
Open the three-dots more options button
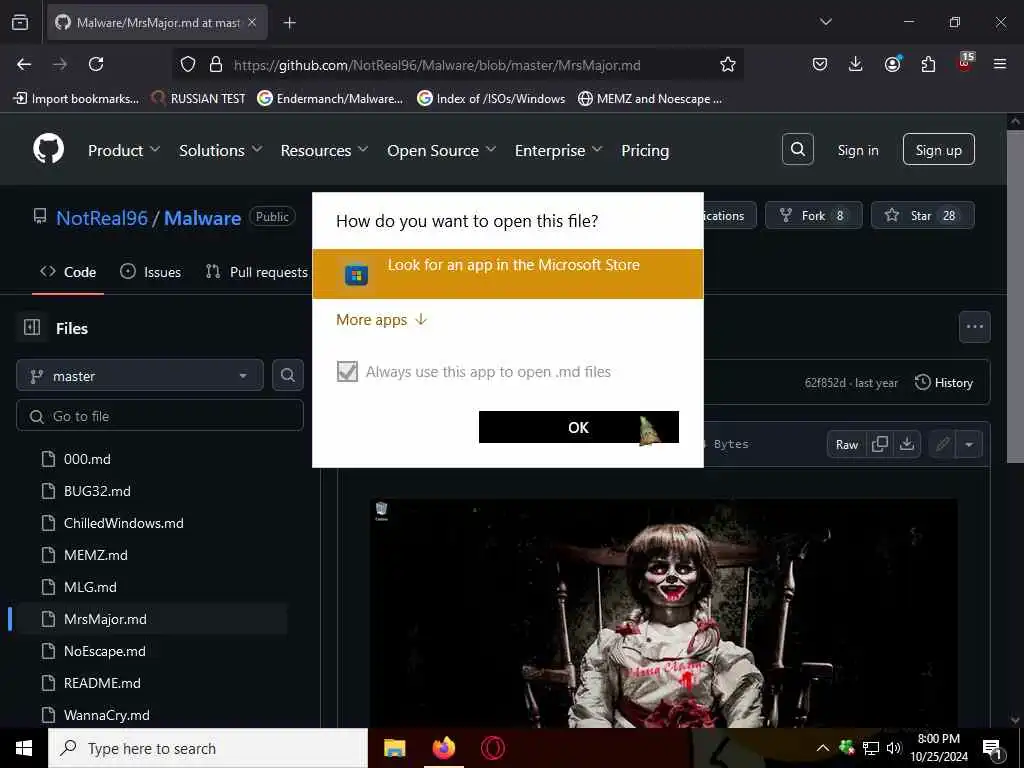(974, 327)
